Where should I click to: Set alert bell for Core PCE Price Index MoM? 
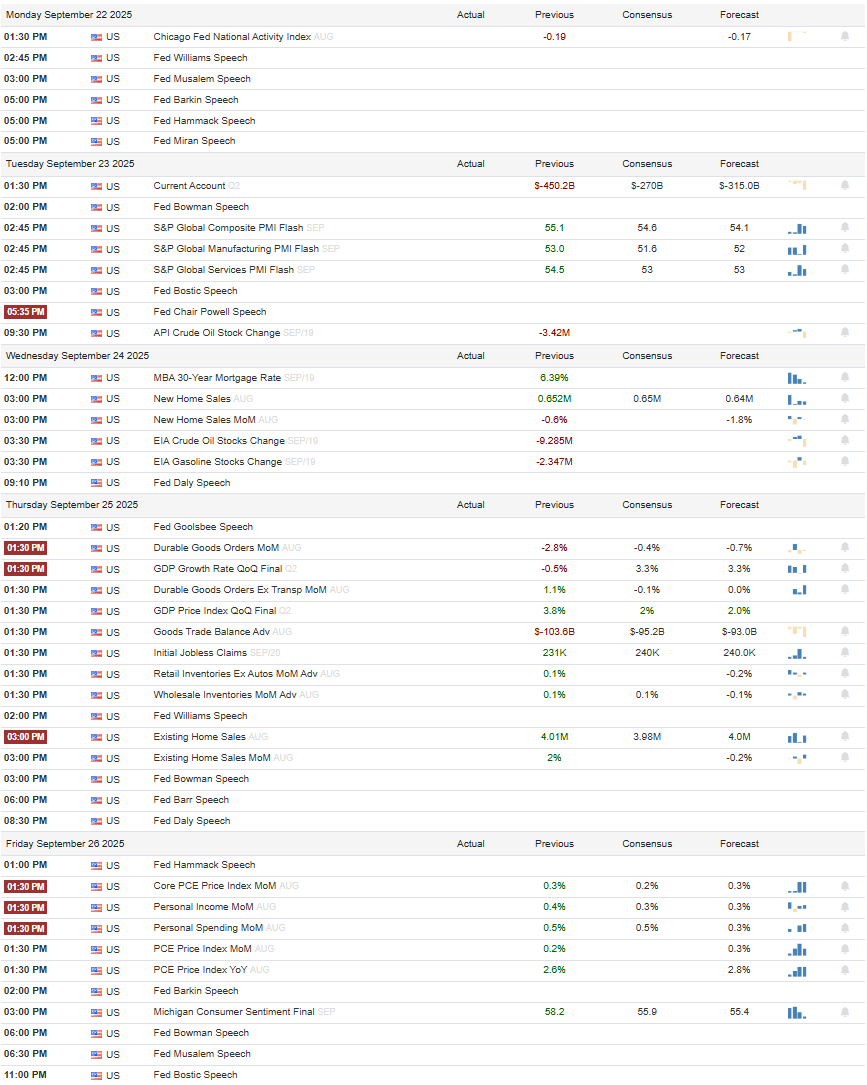pos(845,886)
